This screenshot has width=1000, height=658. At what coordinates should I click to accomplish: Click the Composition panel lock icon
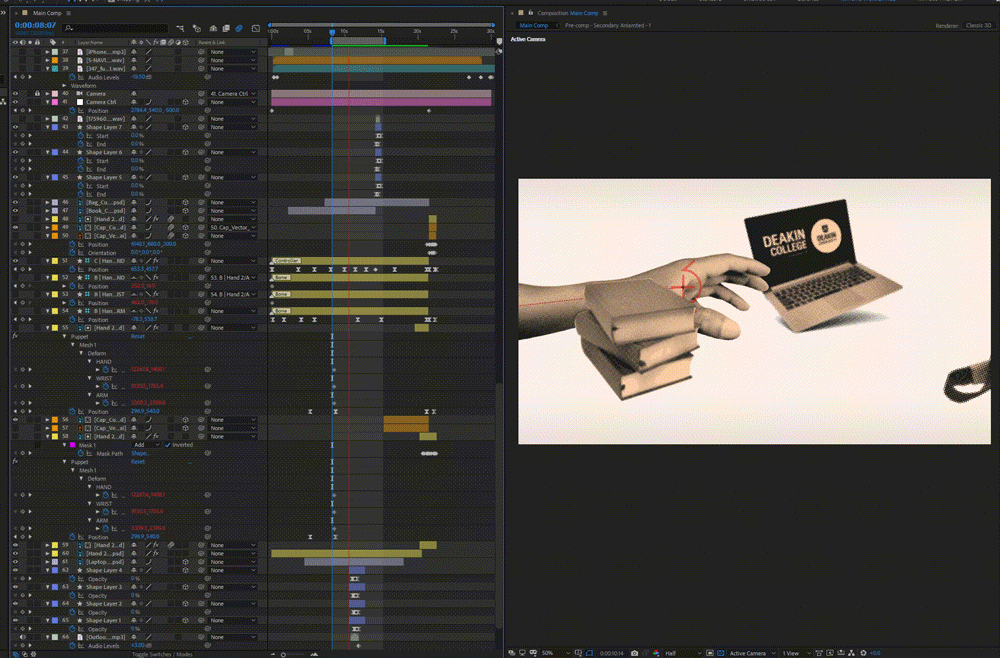click(530, 13)
